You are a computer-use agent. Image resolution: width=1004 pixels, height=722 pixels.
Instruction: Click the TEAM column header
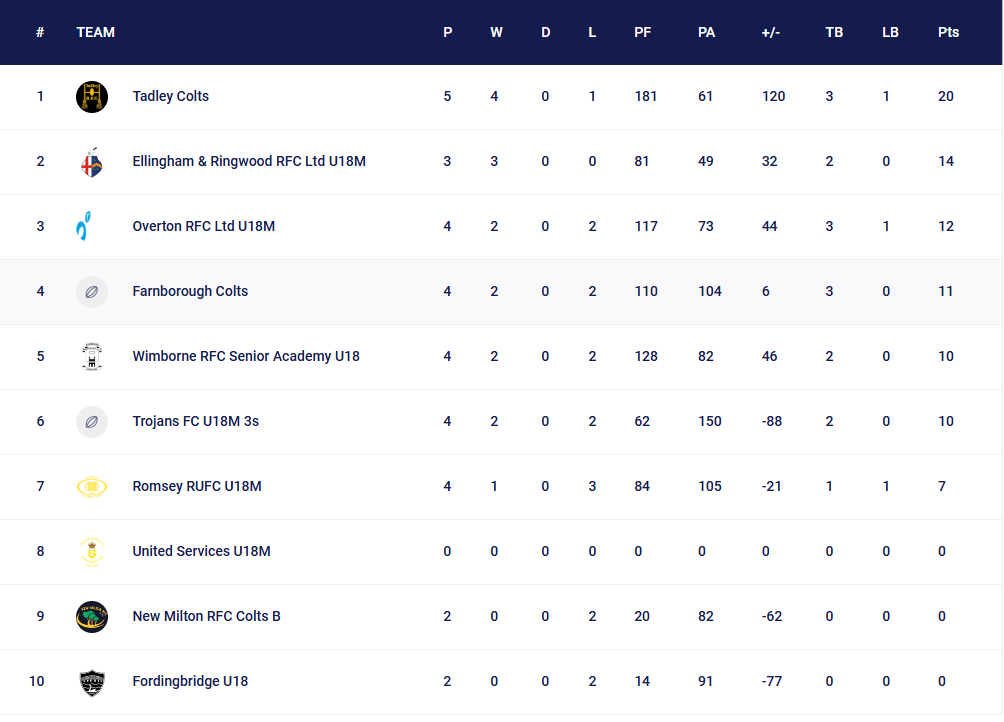point(95,33)
